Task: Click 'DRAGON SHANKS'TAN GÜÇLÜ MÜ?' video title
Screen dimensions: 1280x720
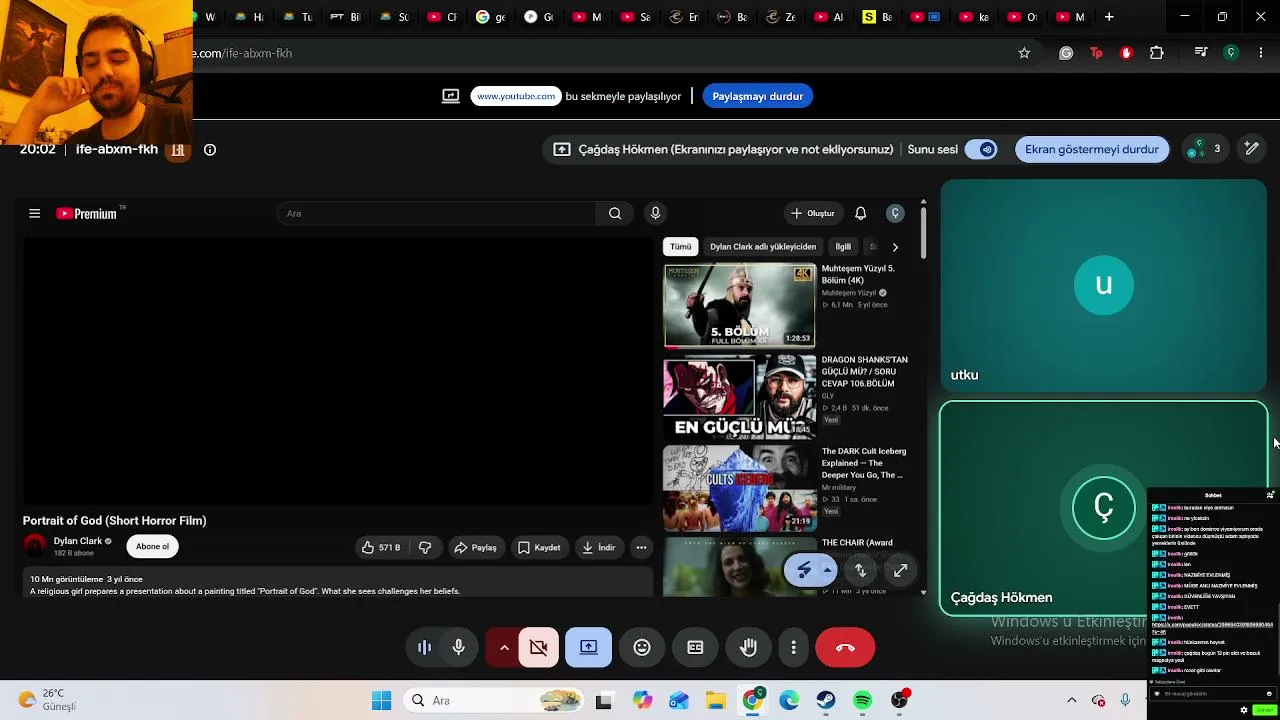Action: (865, 372)
